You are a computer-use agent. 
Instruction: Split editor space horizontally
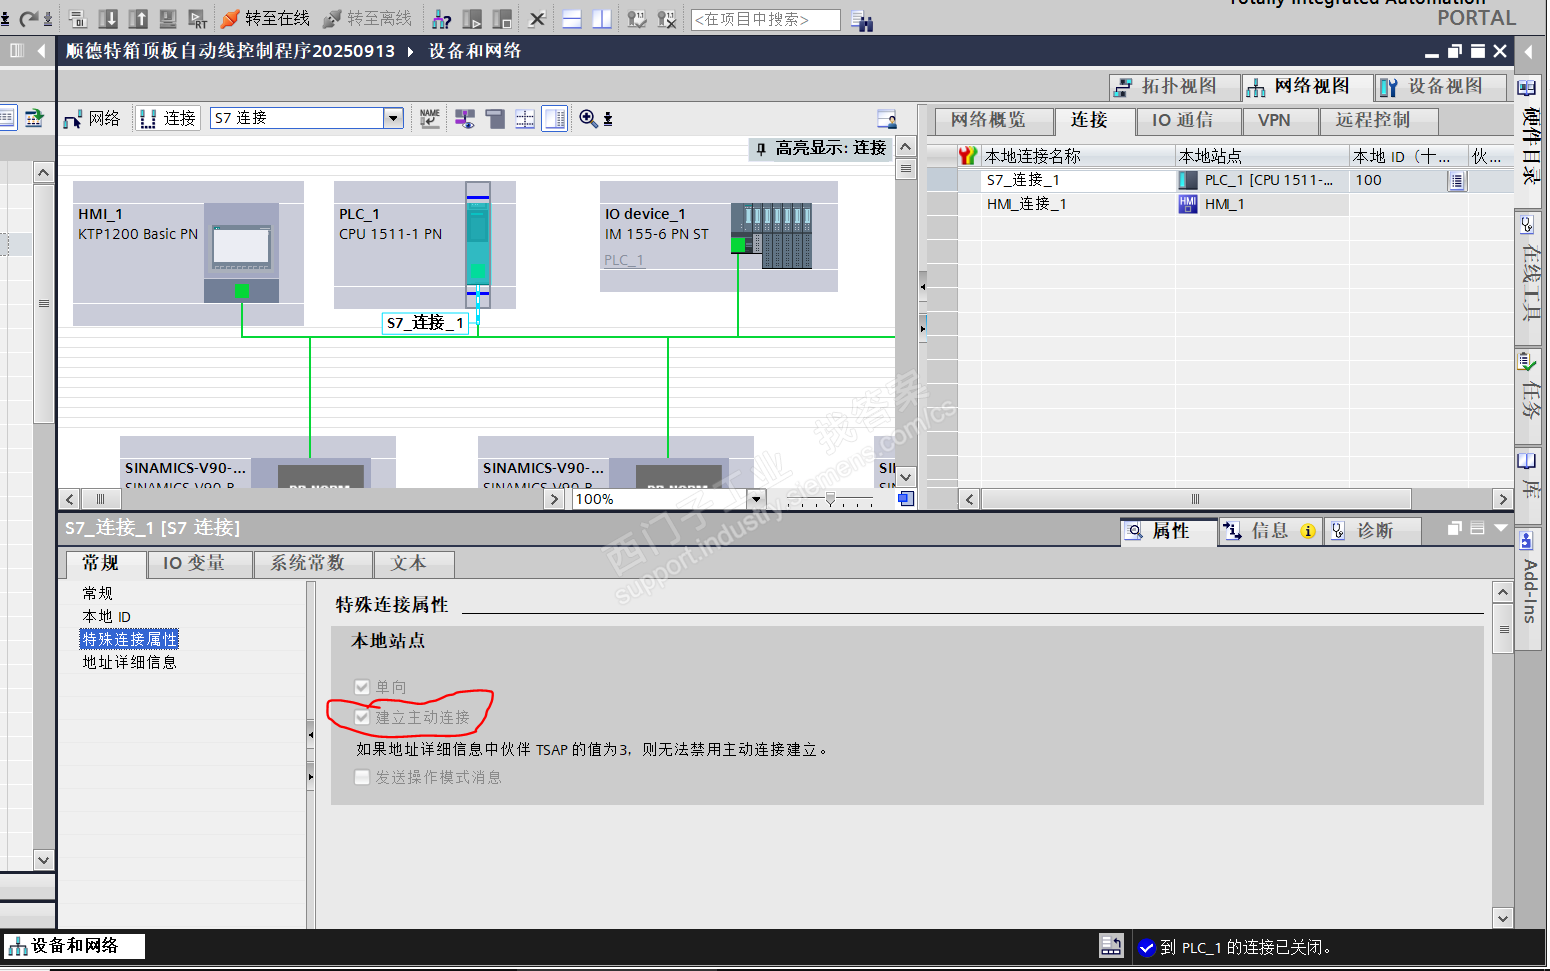click(x=572, y=19)
